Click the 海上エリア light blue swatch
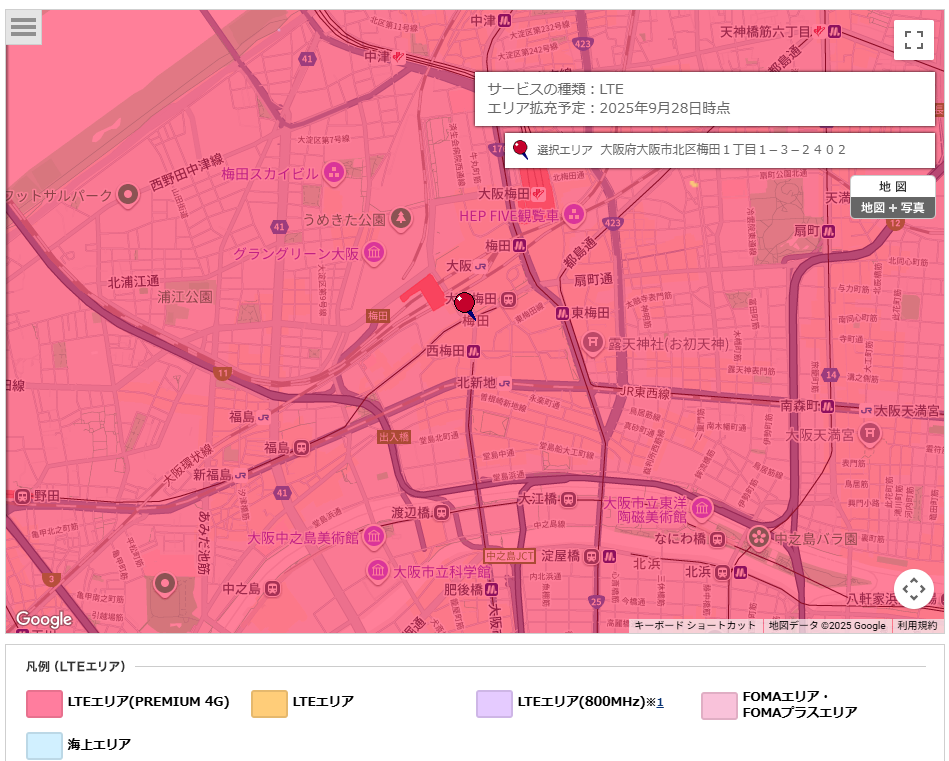Image resolution: width=949 pixels, height=761 pixels. 44,745
